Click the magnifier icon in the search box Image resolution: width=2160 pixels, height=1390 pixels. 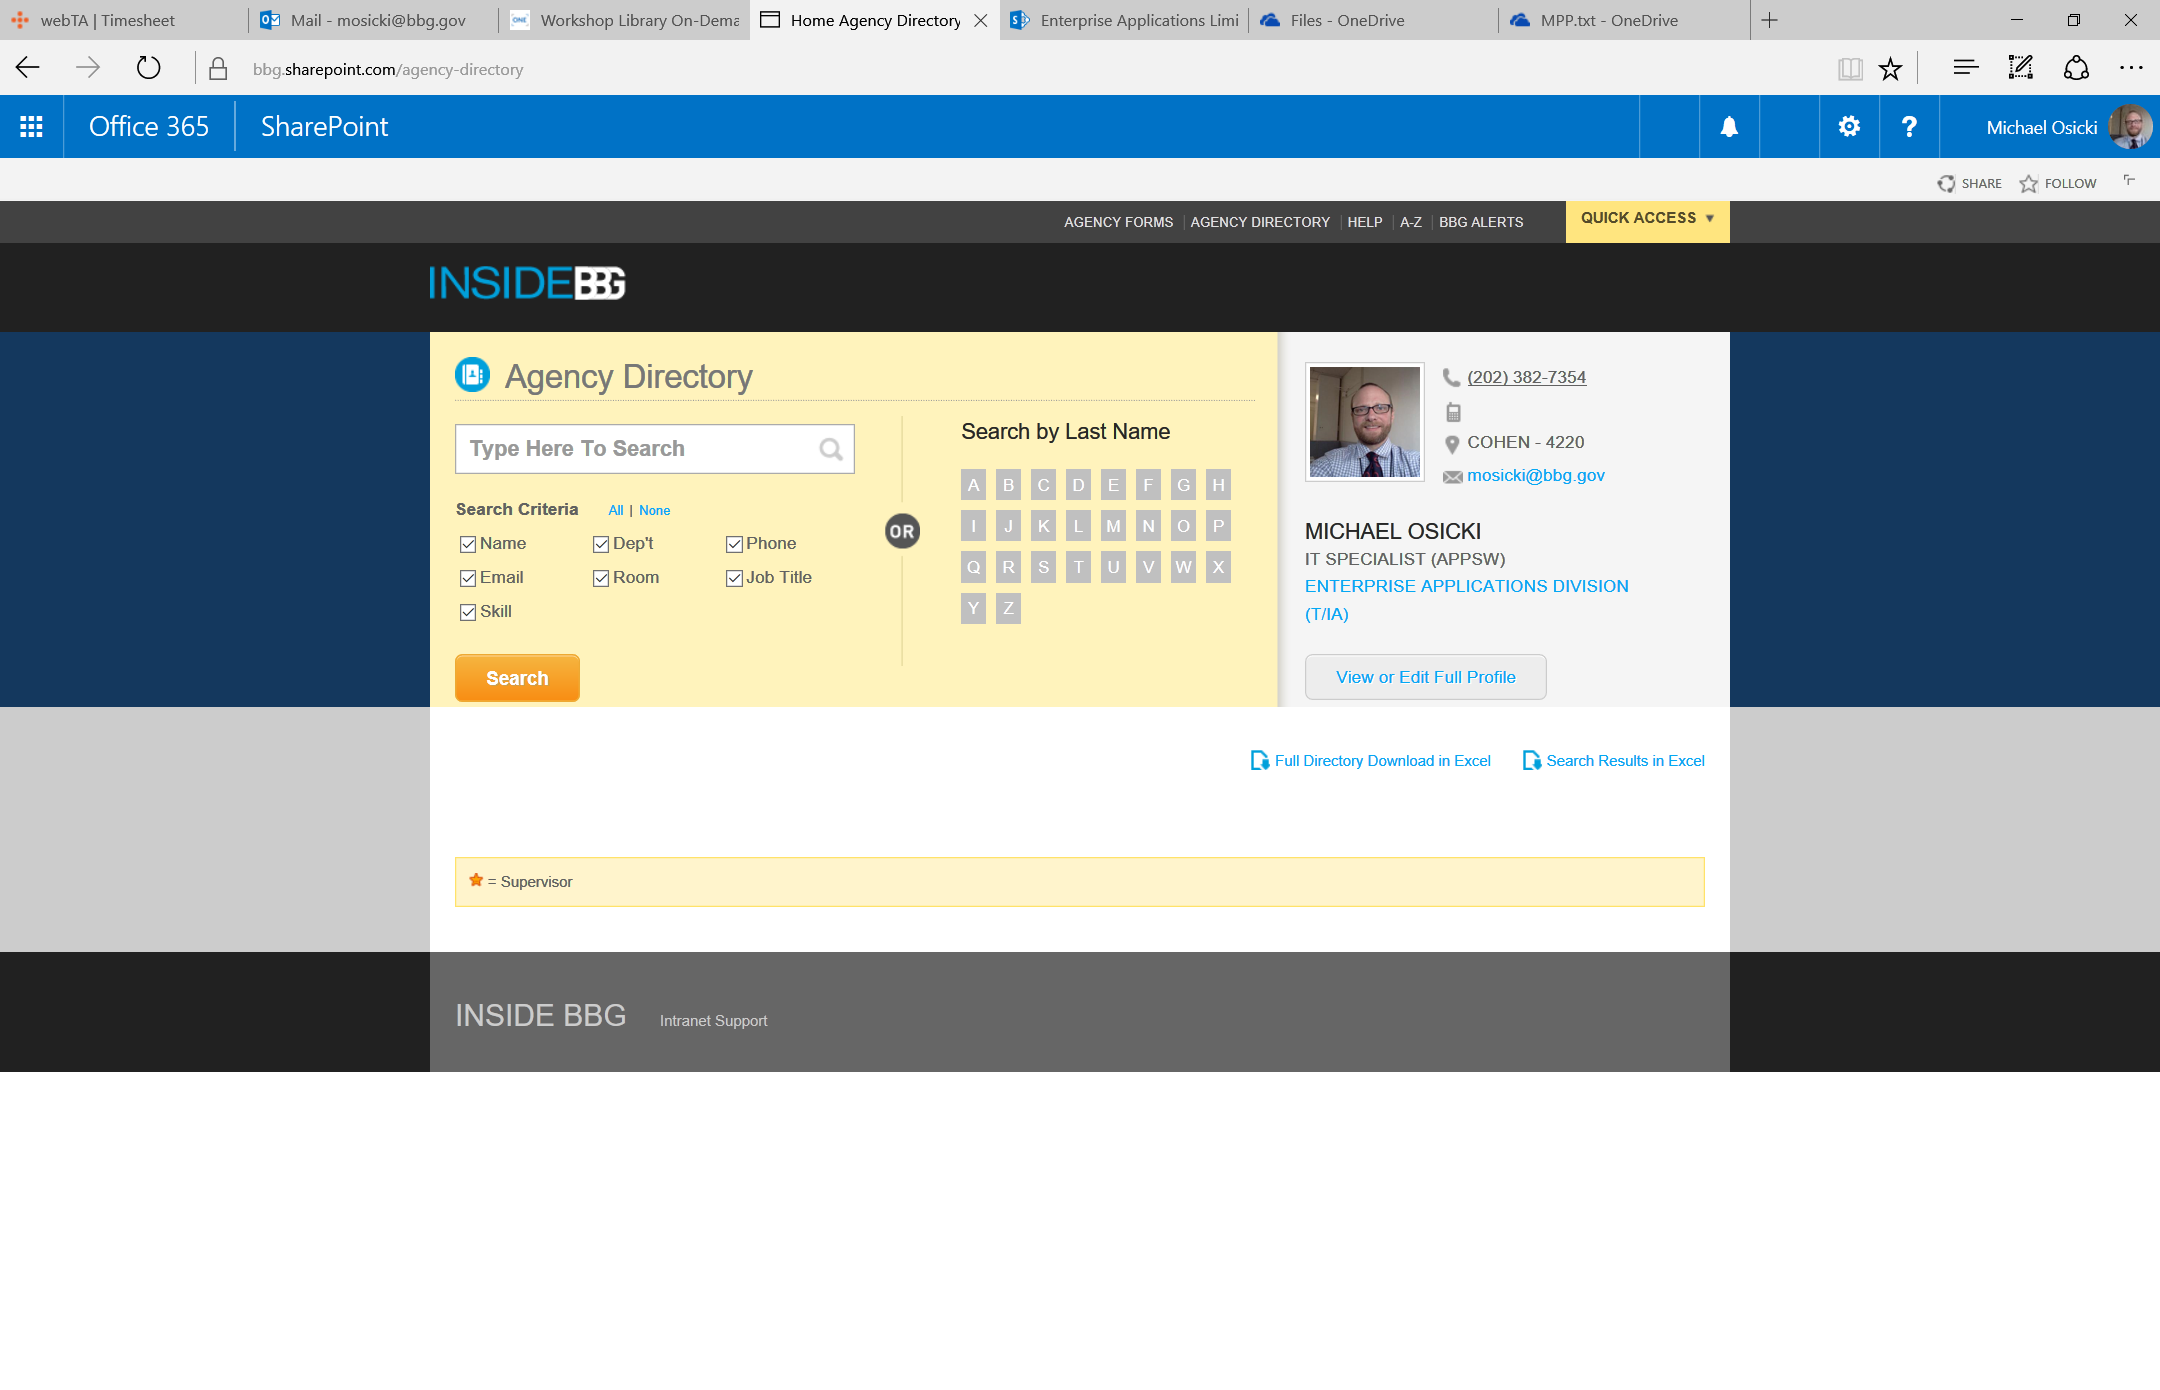click(x=831, y=449)
